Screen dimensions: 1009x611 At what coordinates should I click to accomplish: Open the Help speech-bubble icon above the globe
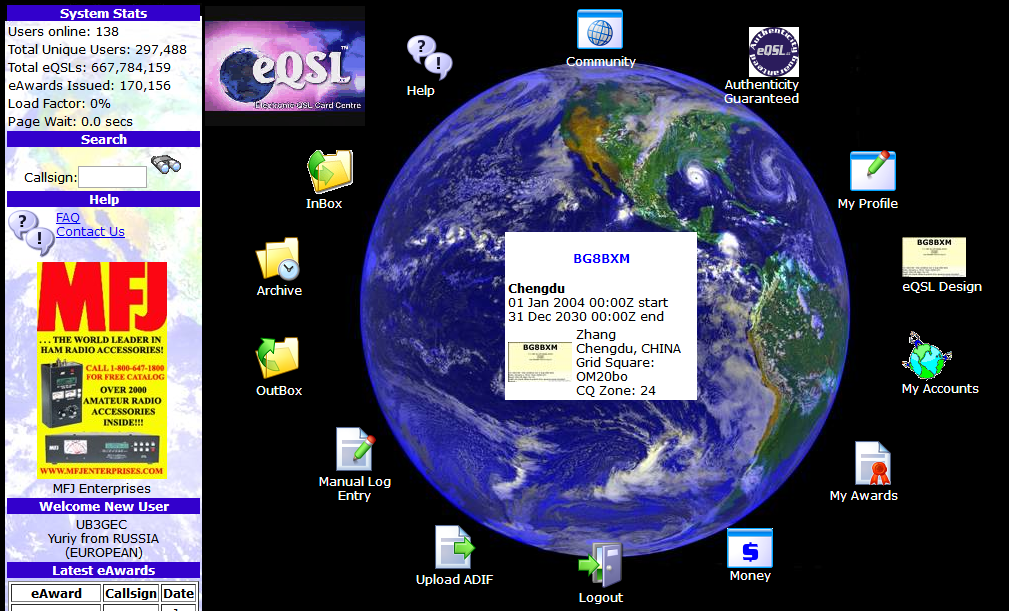pyautogui.click(x=429, y=57)
